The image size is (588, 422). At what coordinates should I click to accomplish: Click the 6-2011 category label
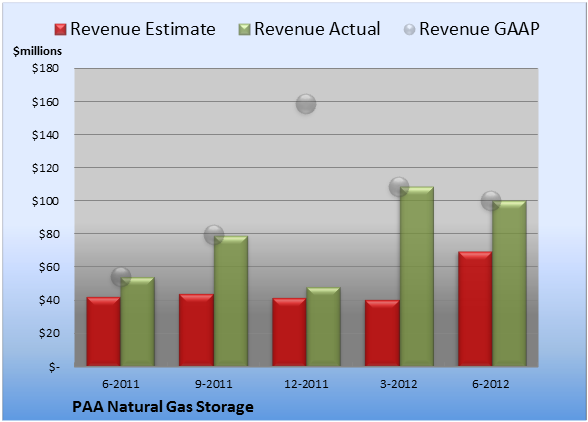pos(120,384)
